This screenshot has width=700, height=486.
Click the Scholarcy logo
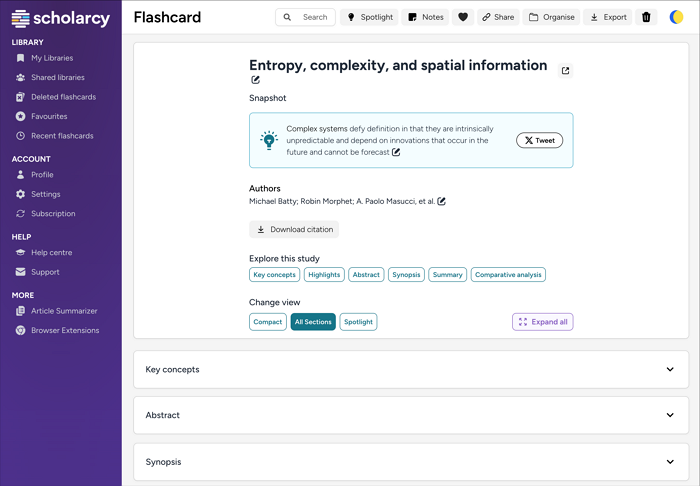click(61, 17)
